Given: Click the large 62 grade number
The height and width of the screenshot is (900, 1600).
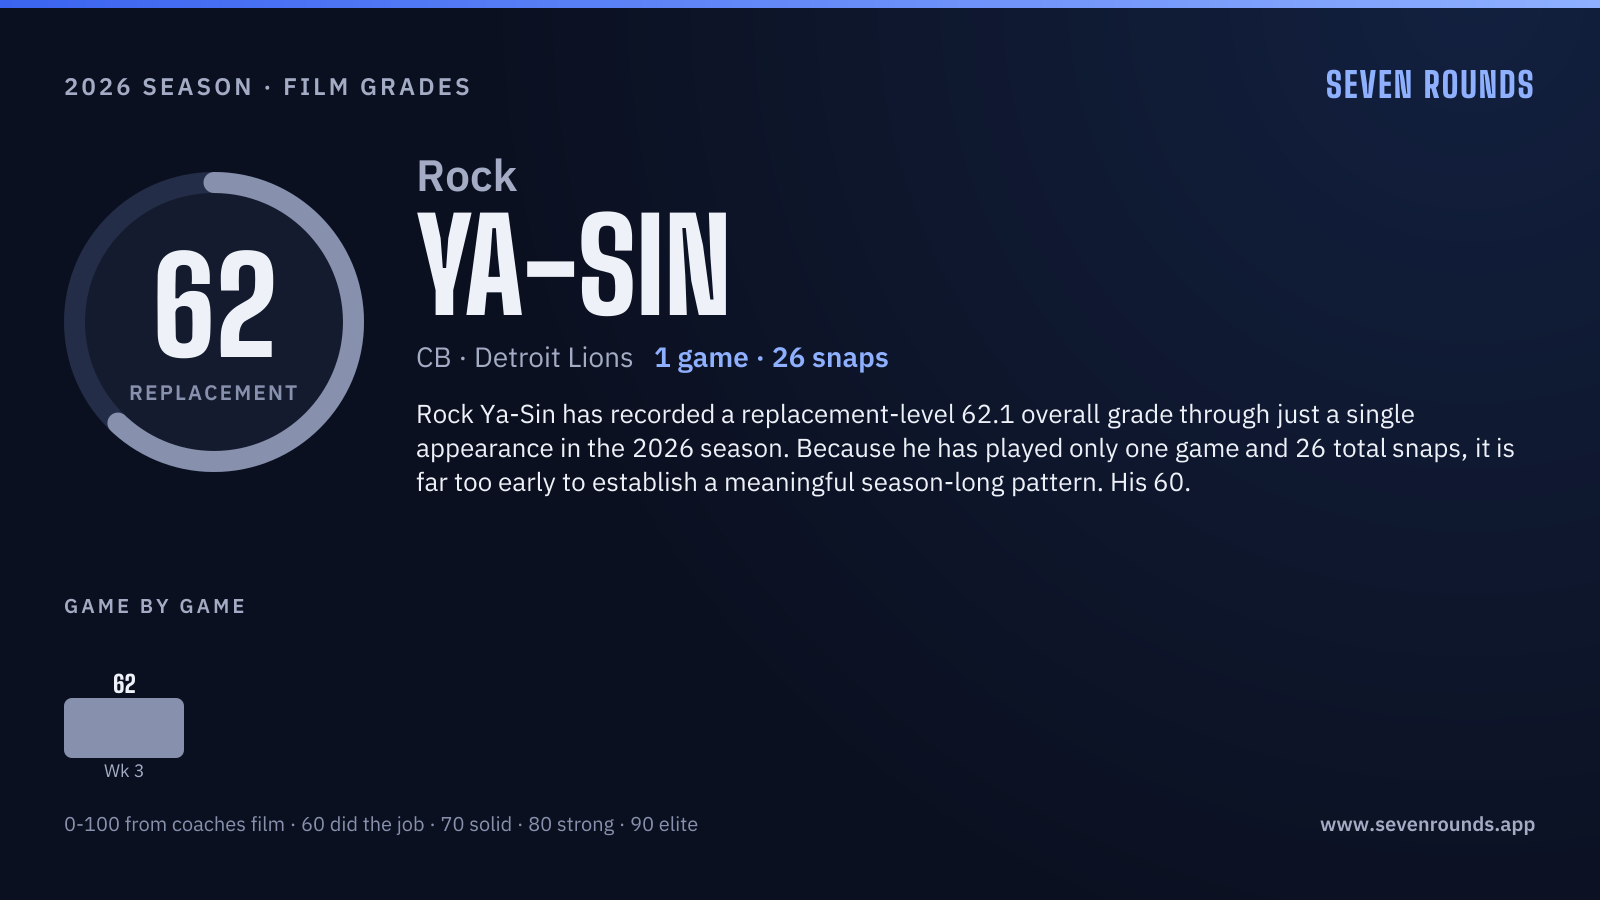Looking at the screenshot, I should coord(214,304).
